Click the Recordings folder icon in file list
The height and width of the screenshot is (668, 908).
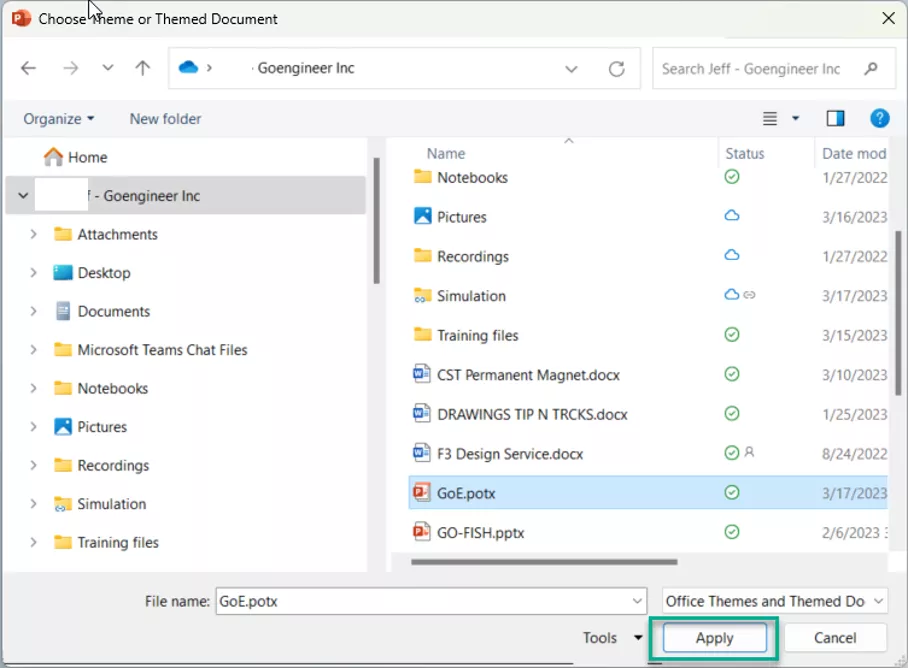pos(422,255)
